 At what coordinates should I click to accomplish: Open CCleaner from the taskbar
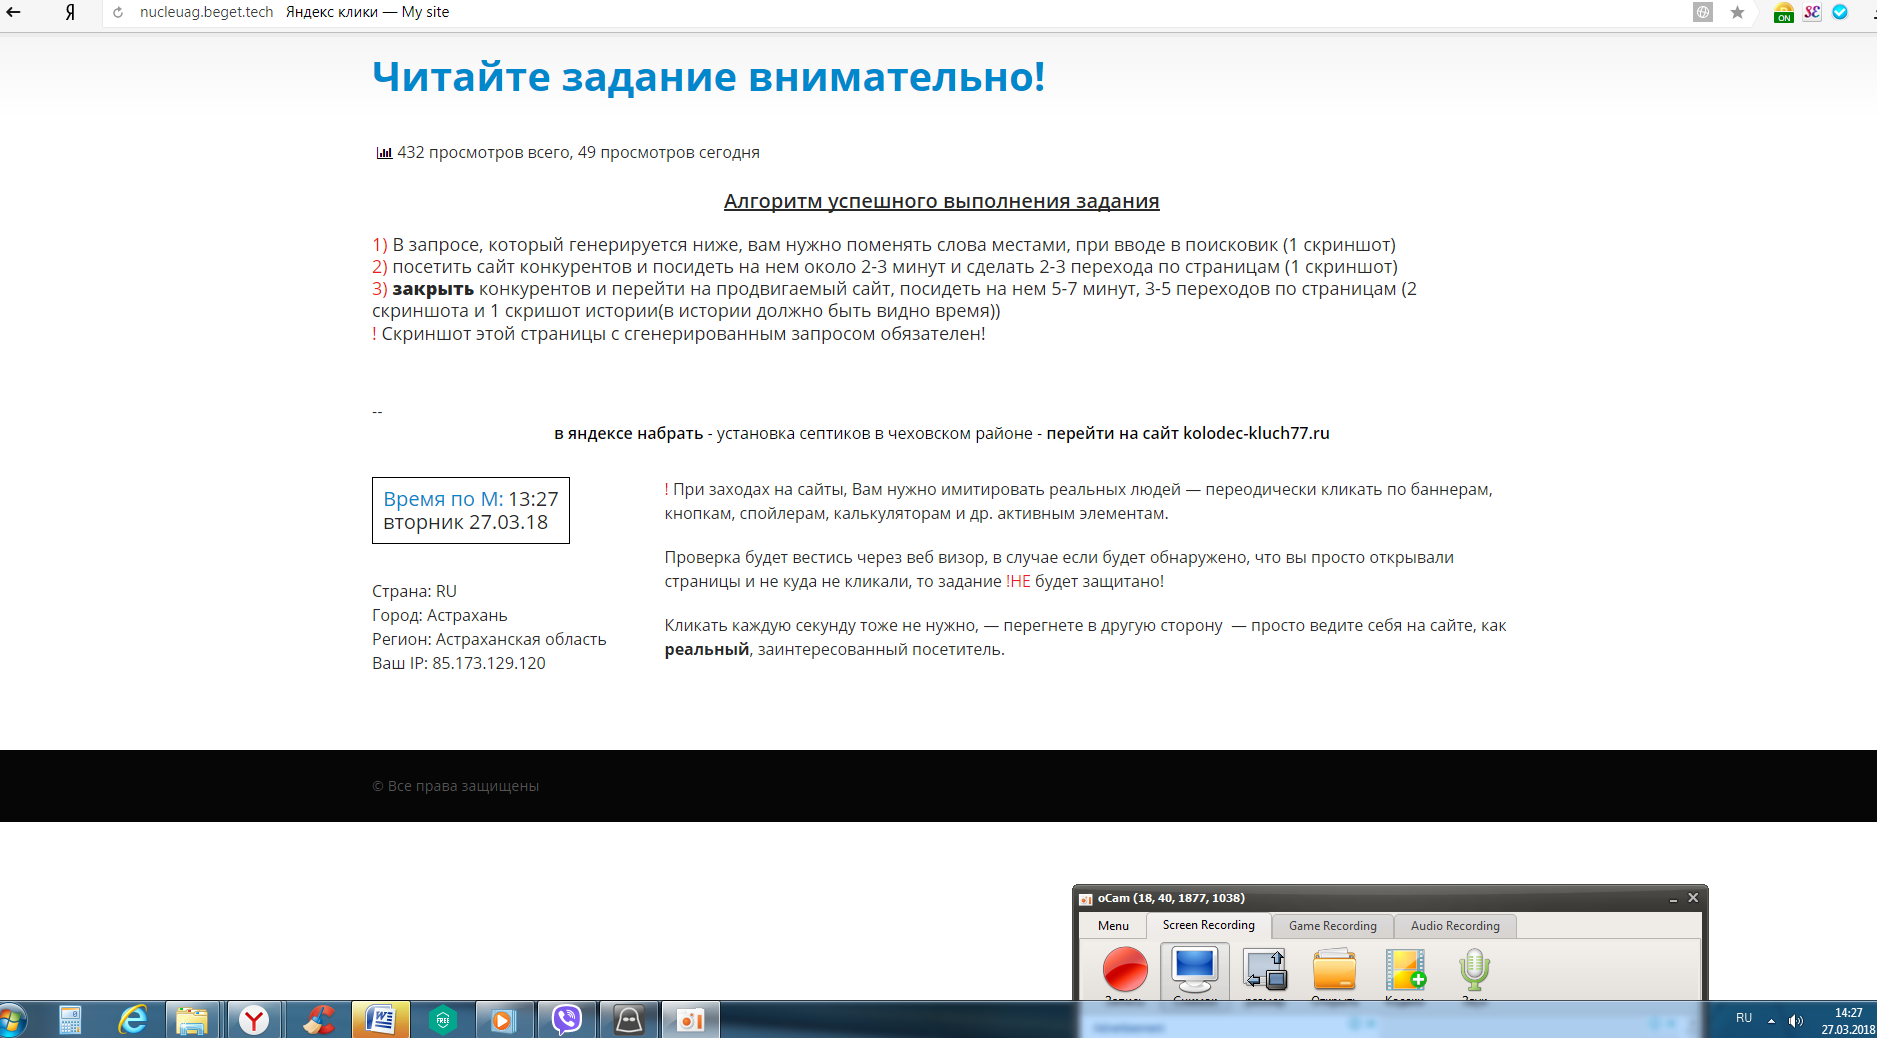pos(318,1020)
